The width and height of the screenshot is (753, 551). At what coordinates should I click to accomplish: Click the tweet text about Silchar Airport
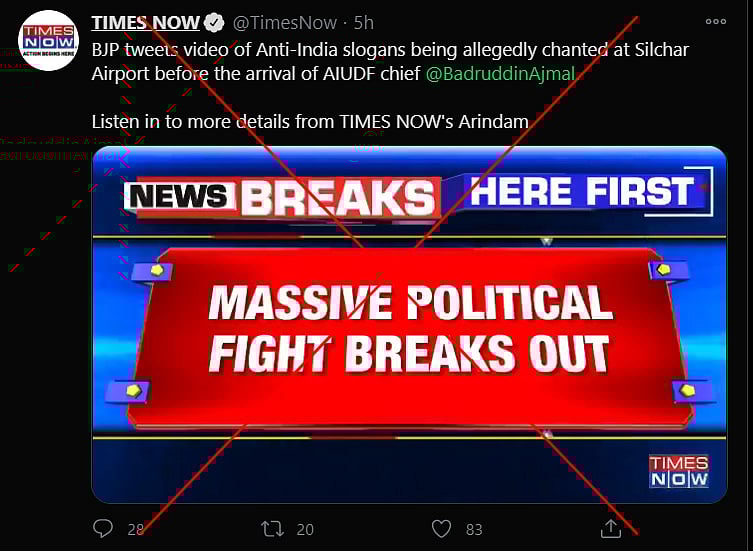pyautogui.click(x=390, y=62)
